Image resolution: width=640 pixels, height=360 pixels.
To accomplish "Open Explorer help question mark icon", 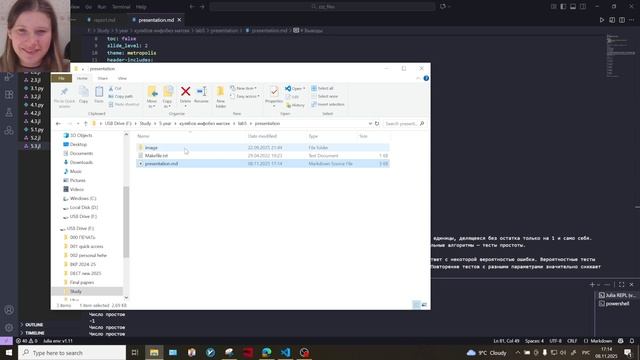I will click(x=426, y=78).
